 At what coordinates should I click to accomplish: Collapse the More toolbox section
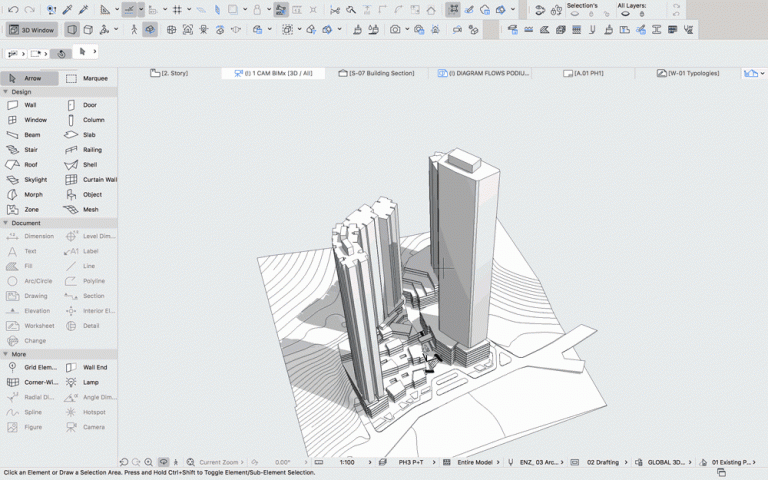pyautogui.click(x=18, y=354)
